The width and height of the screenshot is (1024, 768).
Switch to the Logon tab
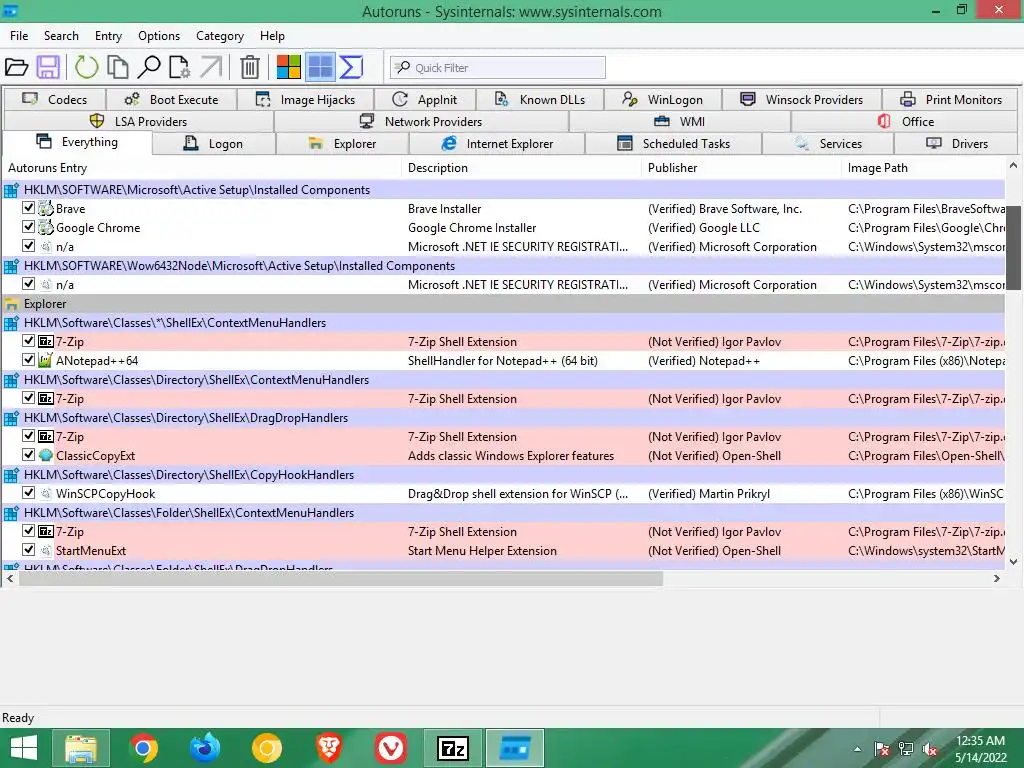(x=214, y=144)
